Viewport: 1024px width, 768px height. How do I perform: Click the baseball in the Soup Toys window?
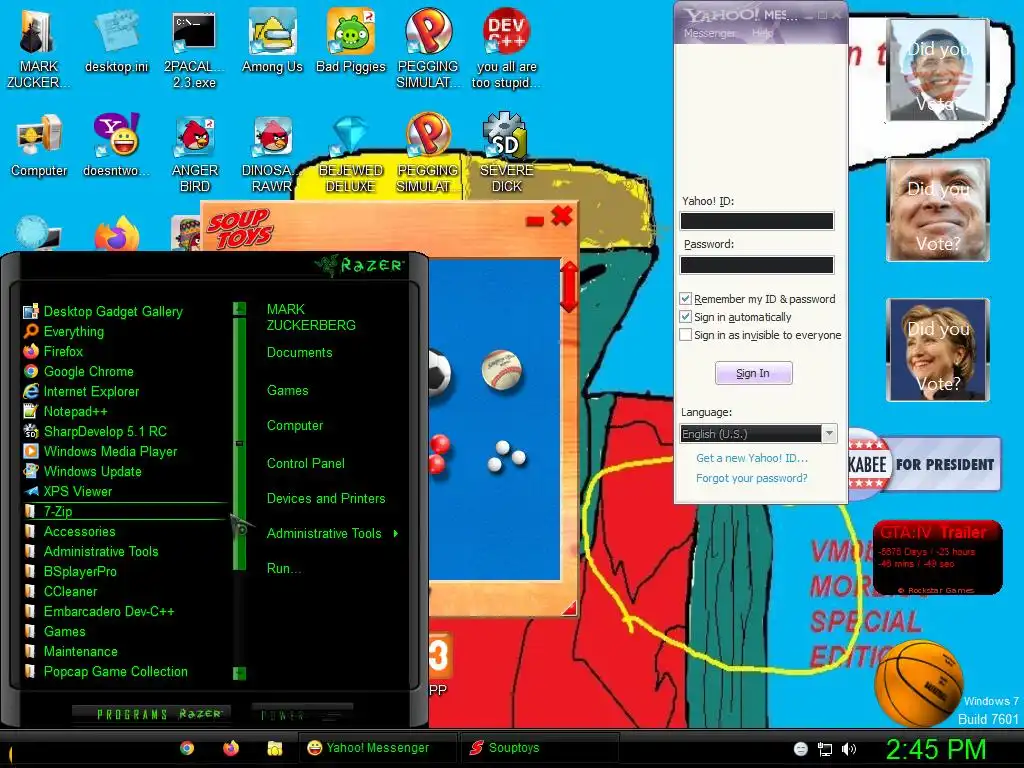click(x=502, y=370)
